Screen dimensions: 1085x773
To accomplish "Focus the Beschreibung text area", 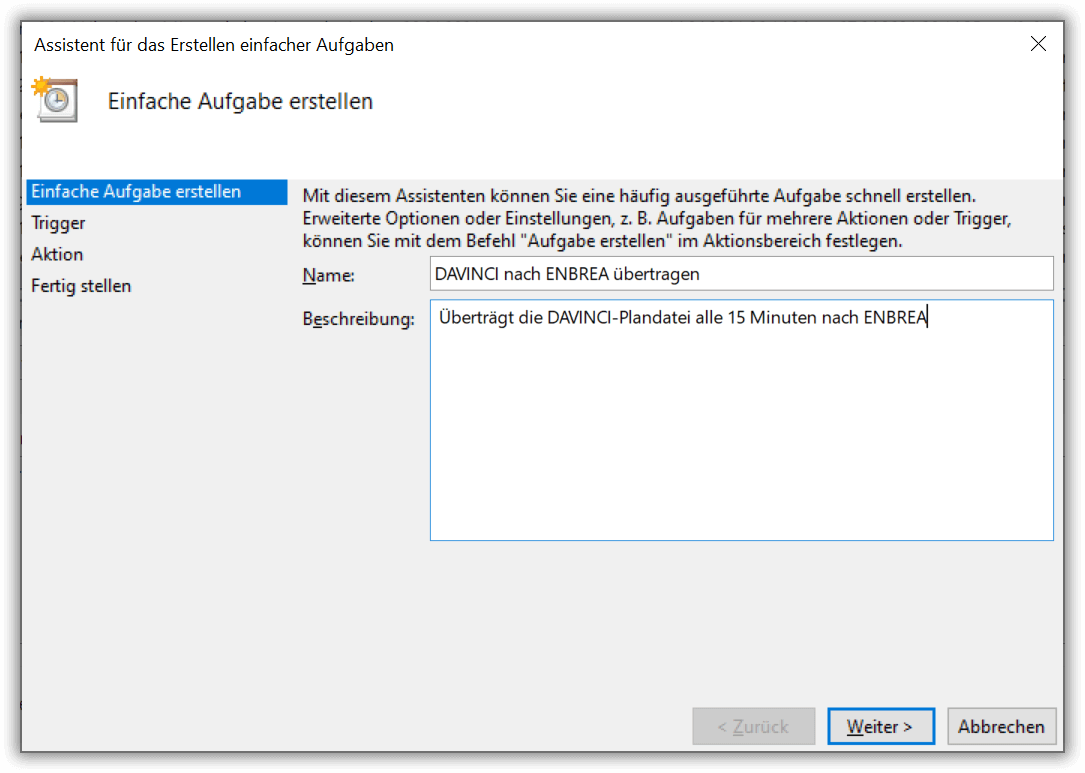I will pyautogui.click(x=741, y=420).
